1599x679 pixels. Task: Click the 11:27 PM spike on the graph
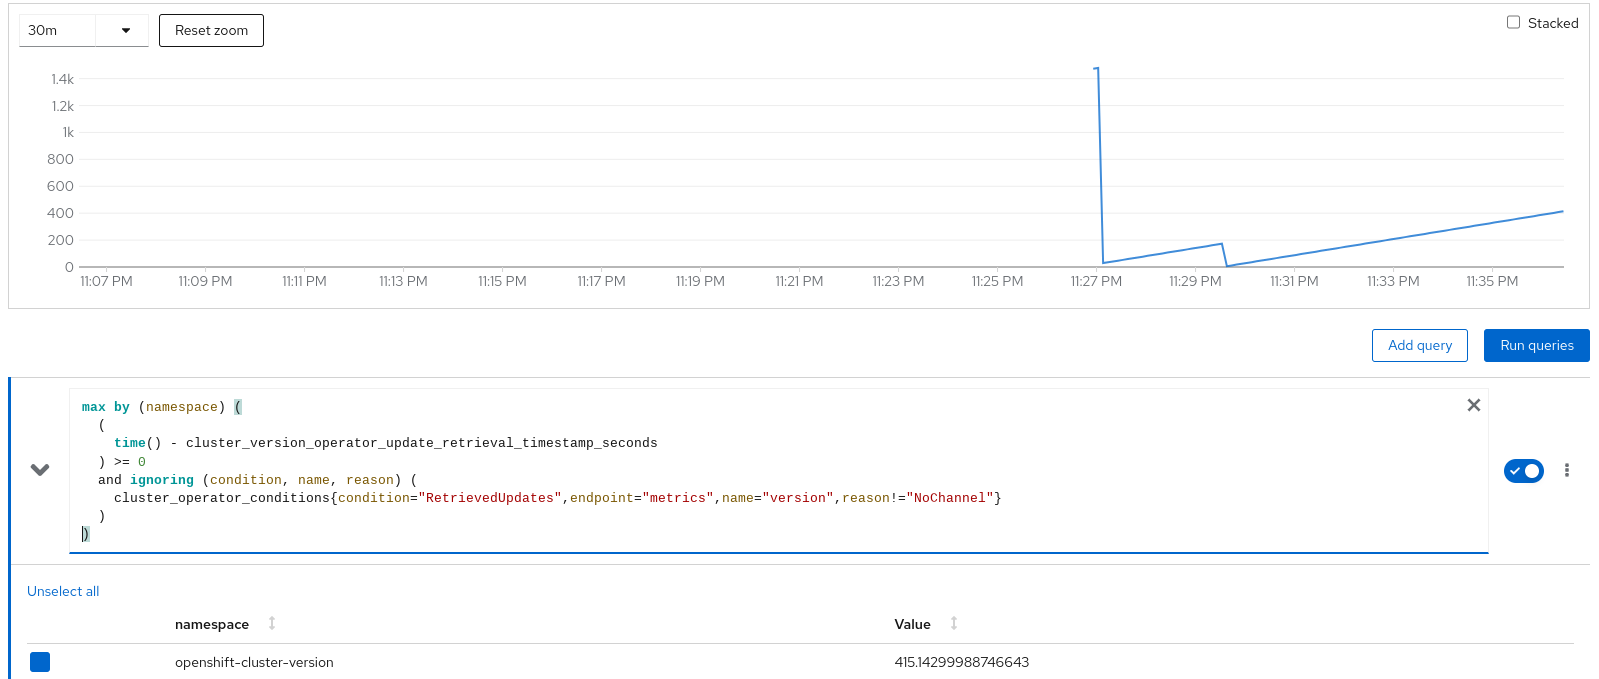1098,69
